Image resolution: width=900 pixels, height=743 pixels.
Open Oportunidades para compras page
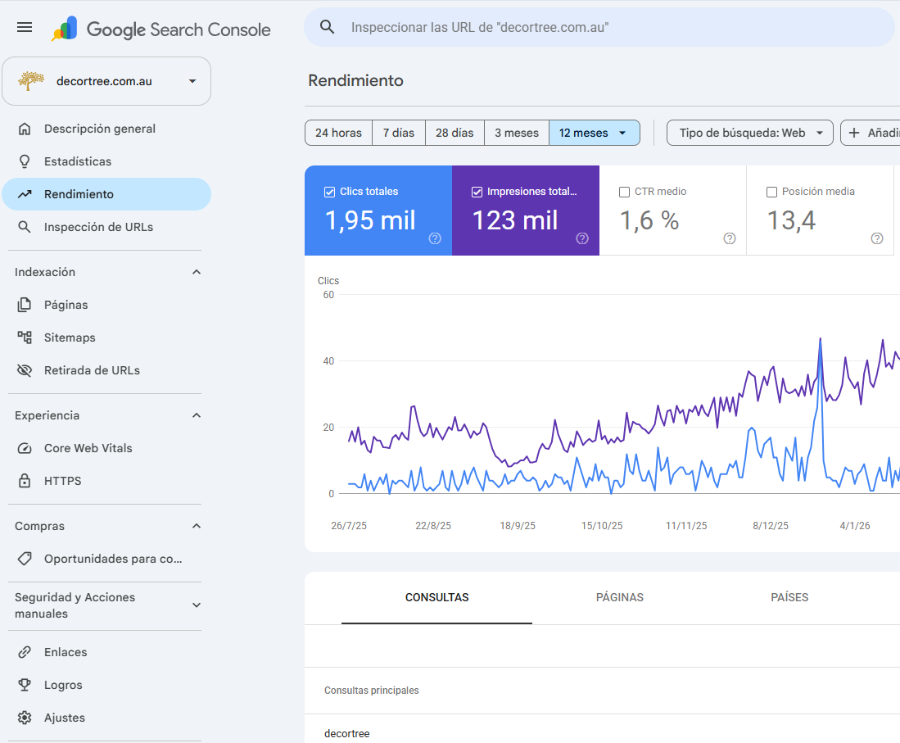click(x=107, y=559)
